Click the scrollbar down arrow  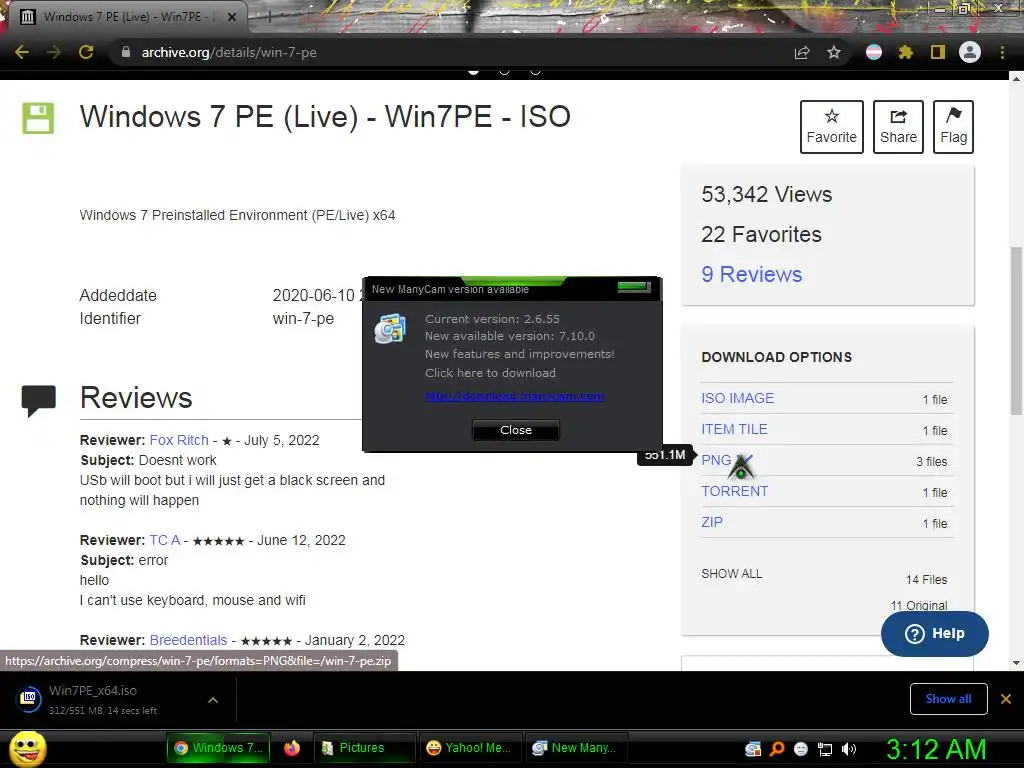click(1016, 663)
